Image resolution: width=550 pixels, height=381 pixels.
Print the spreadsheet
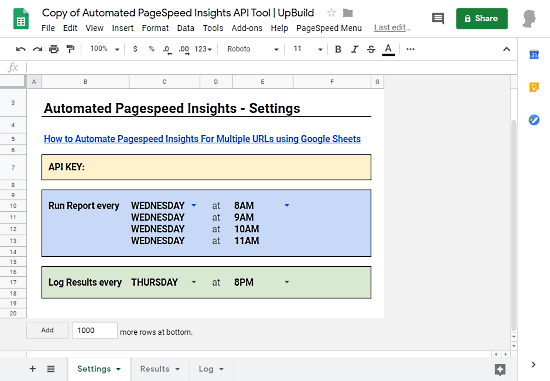(54, 49)
